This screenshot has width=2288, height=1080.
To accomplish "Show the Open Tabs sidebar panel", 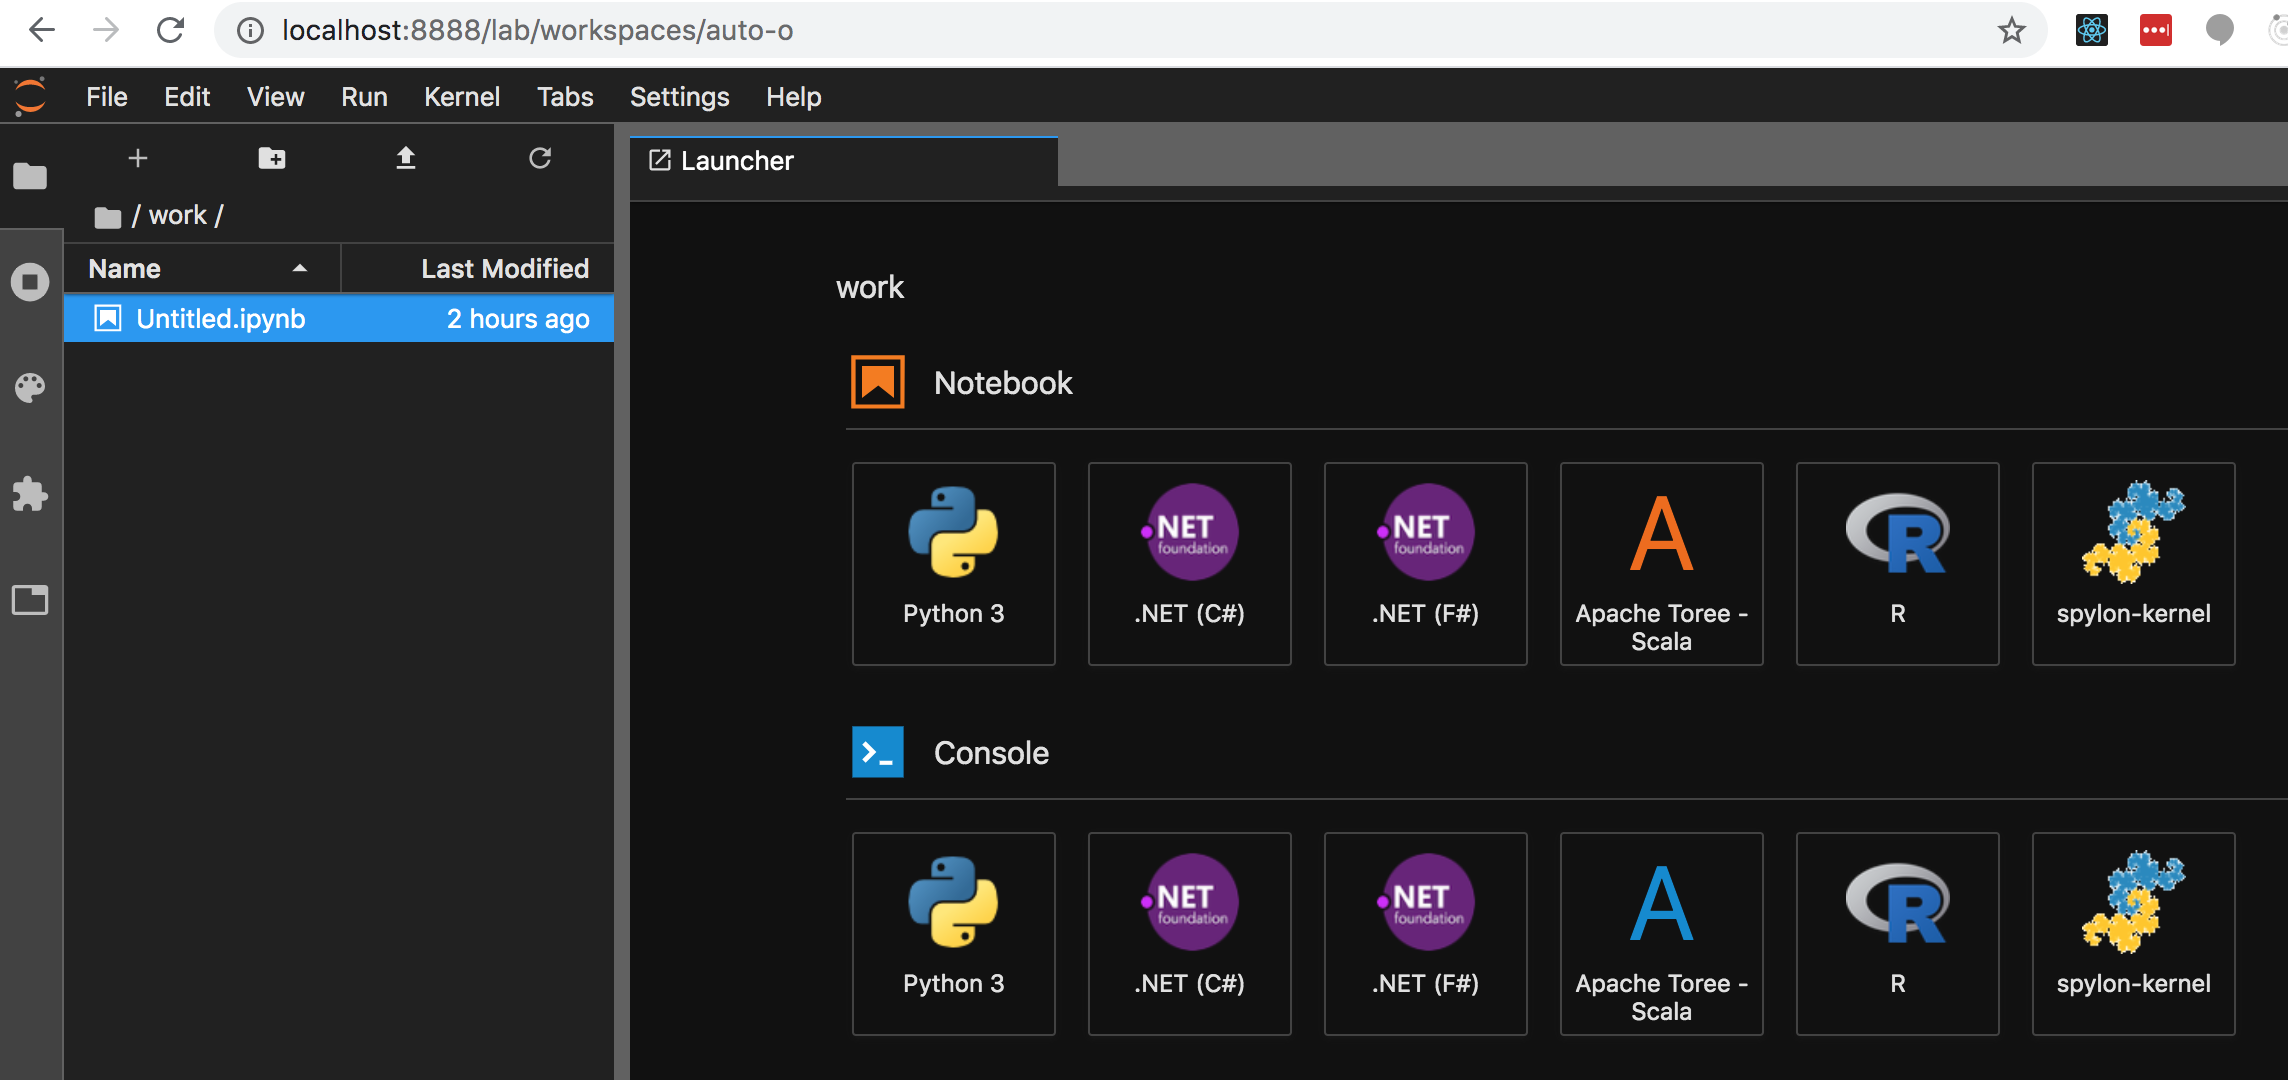I will point(30,600).
